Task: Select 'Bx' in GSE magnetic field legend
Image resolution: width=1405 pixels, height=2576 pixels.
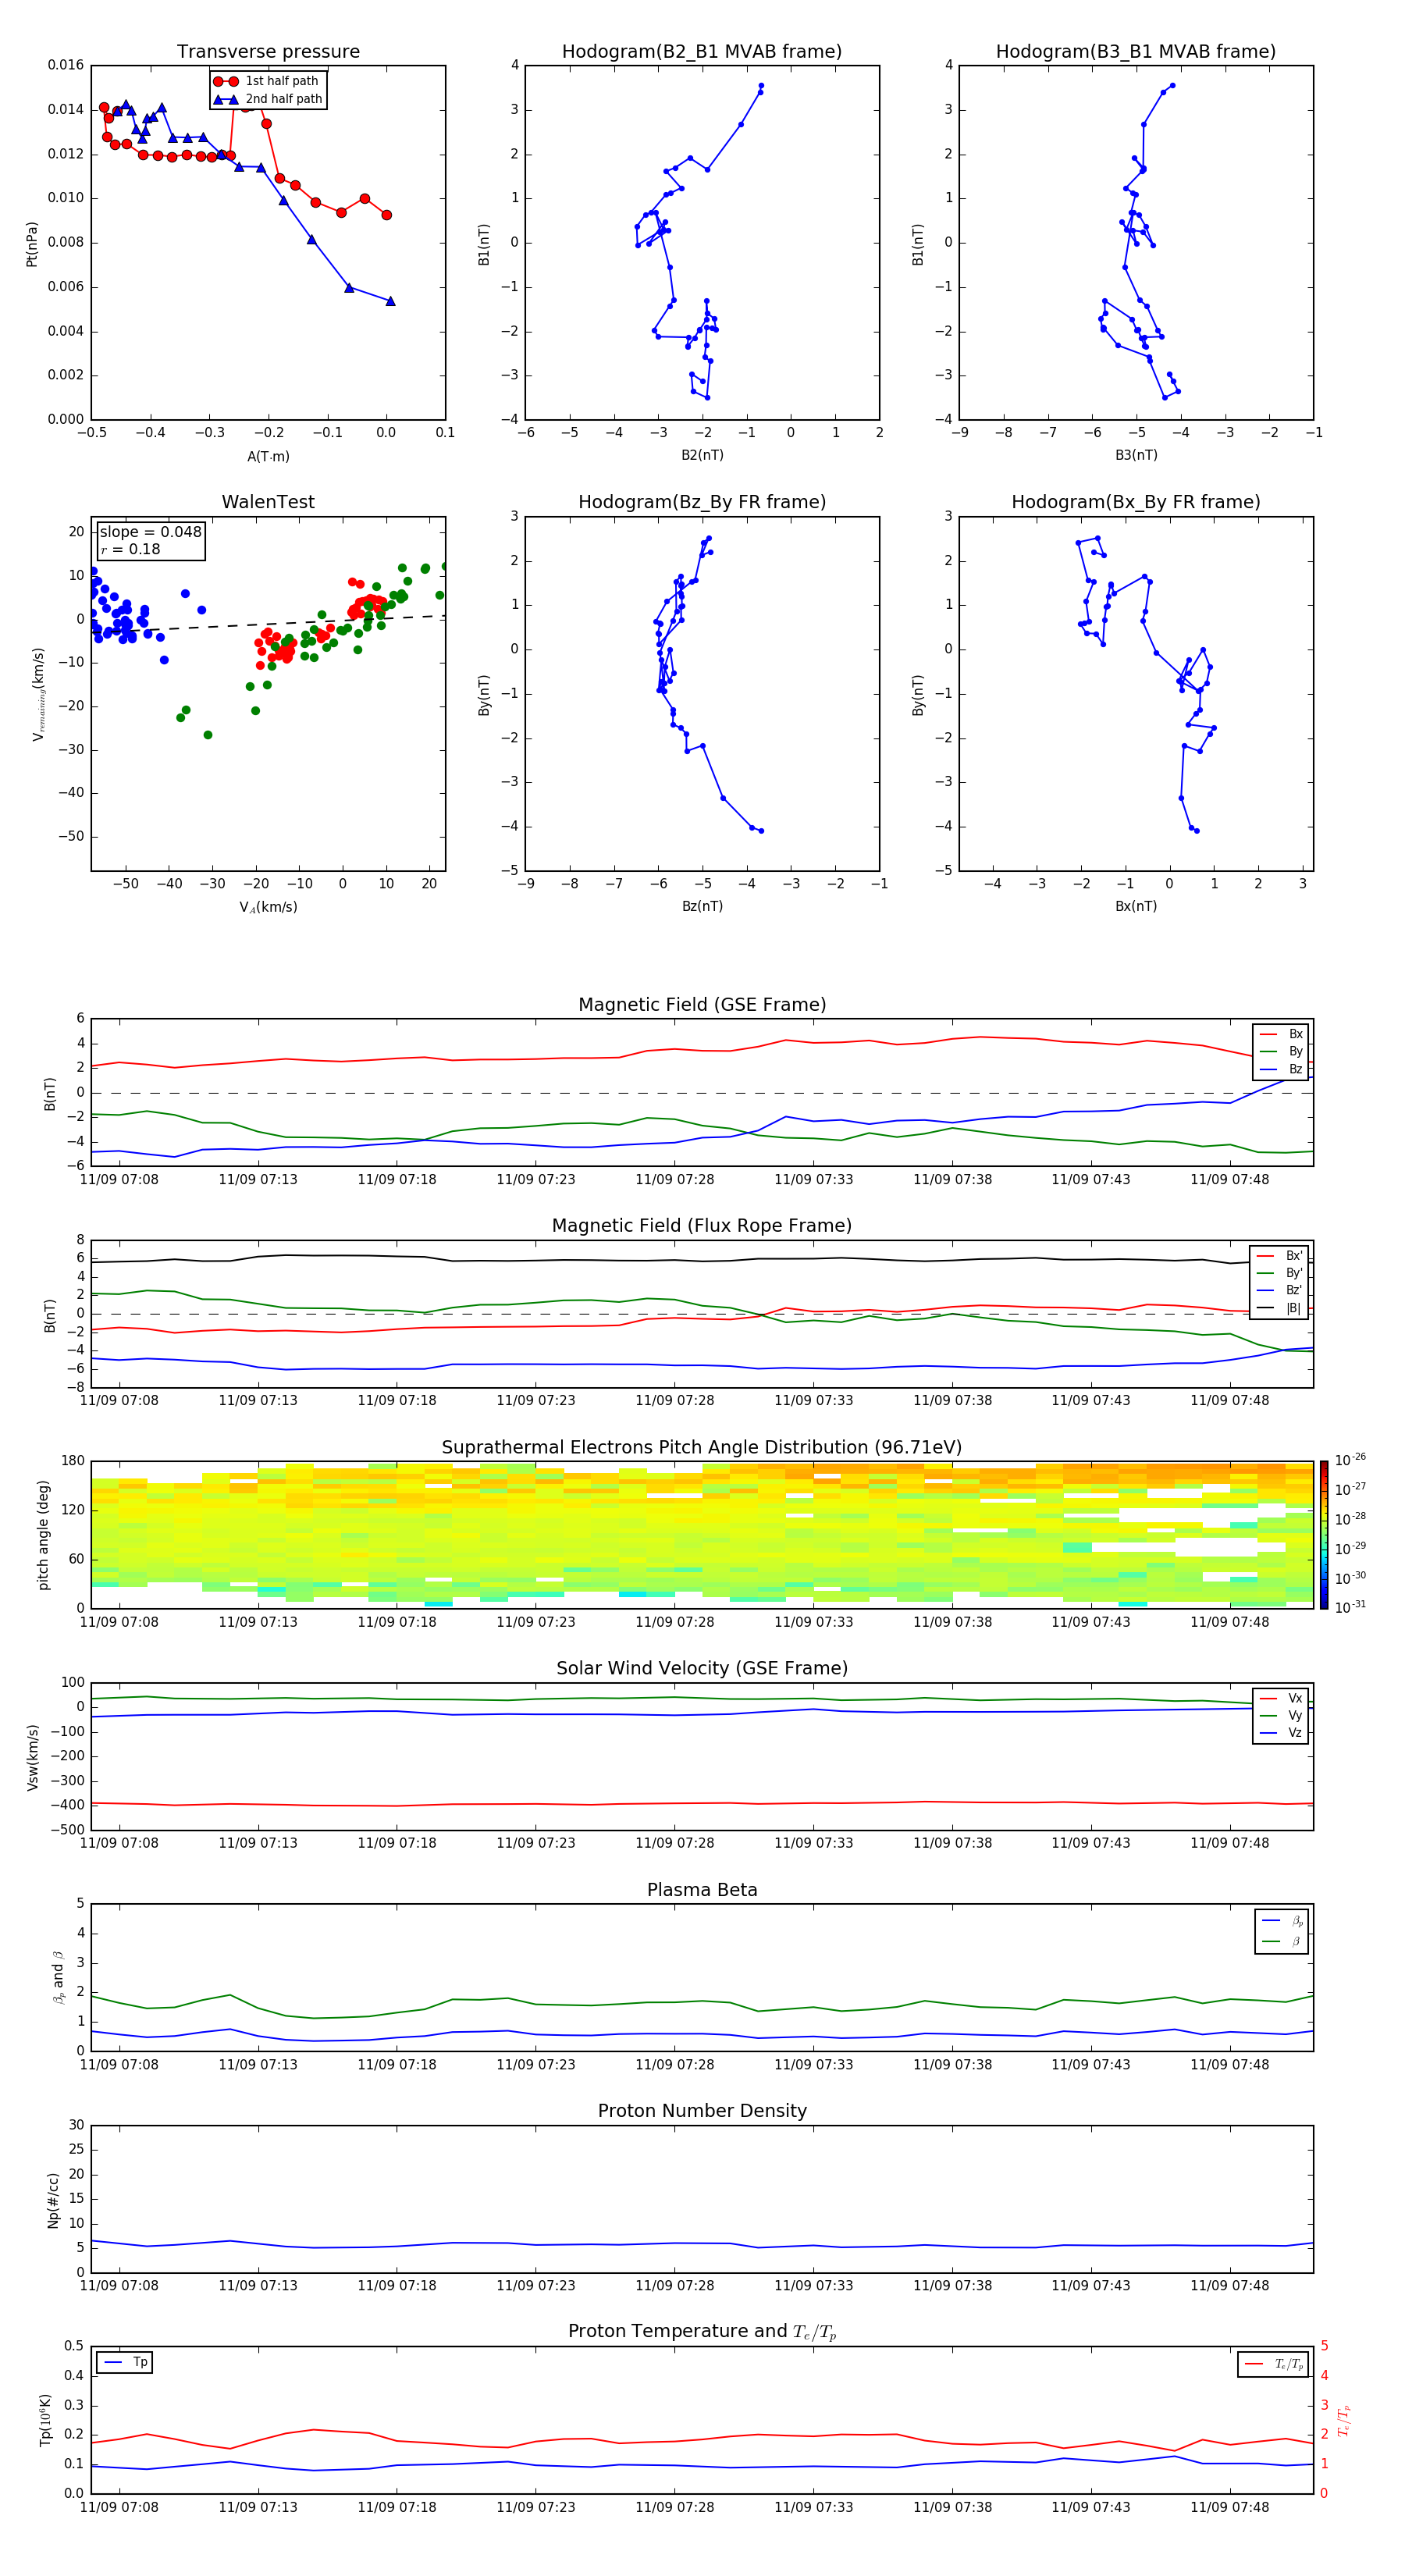Action: click(1281, 1034)
